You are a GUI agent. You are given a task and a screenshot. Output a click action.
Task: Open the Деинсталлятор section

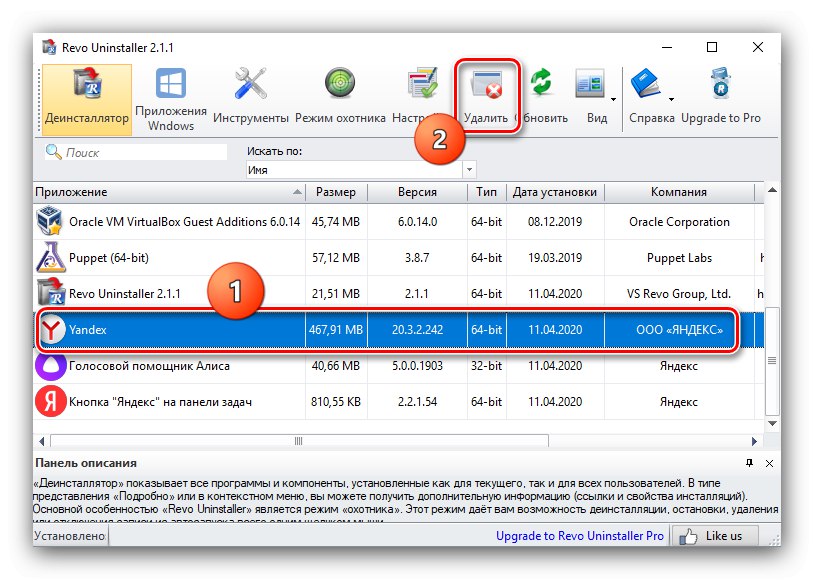pyautogui.click(x=87, y=100)
